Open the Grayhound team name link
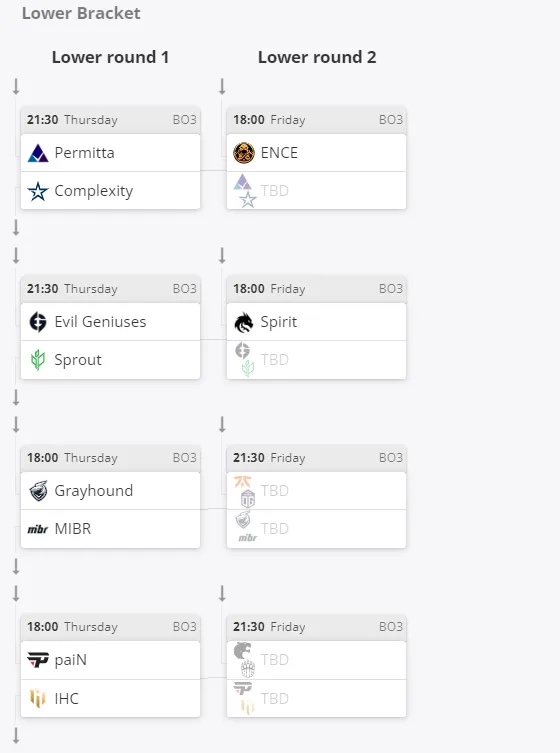Image resolution: width=560 pixels, height=753 pixels. coord(94,491)
